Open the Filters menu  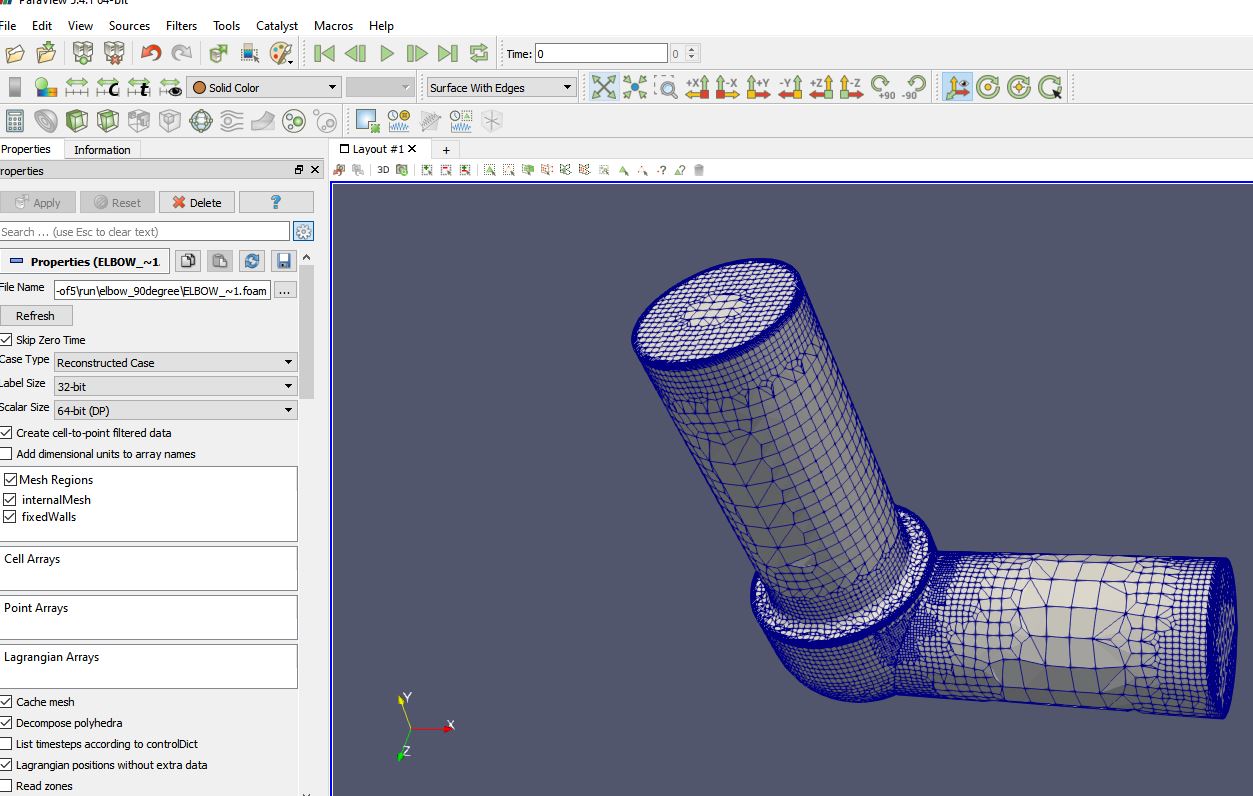181,25
